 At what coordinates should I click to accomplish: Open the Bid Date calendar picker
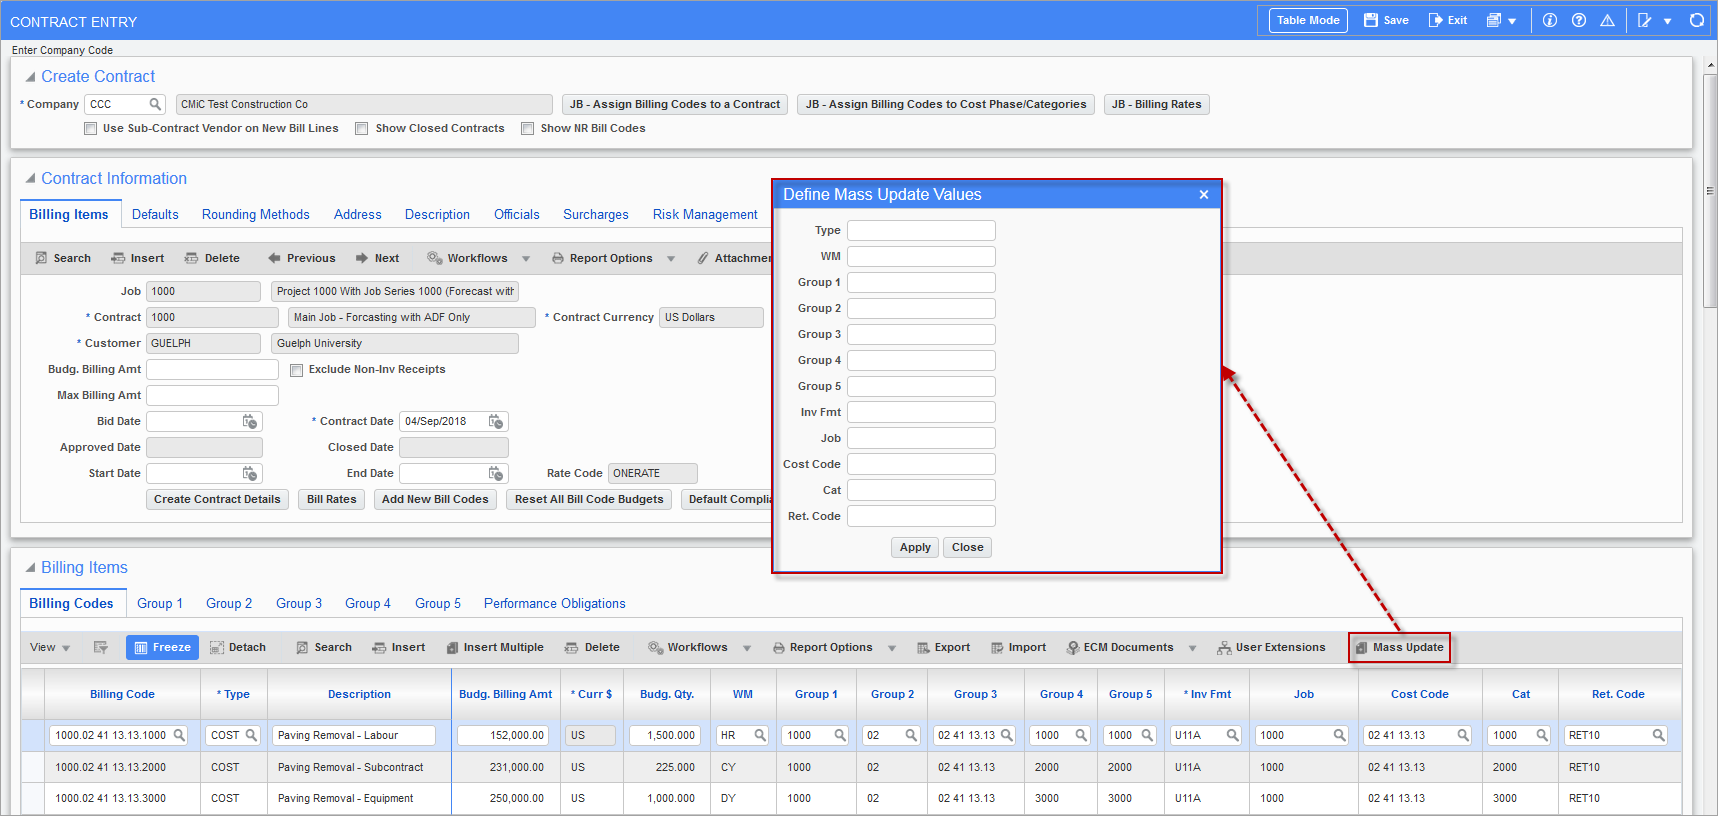coord(250,422)
